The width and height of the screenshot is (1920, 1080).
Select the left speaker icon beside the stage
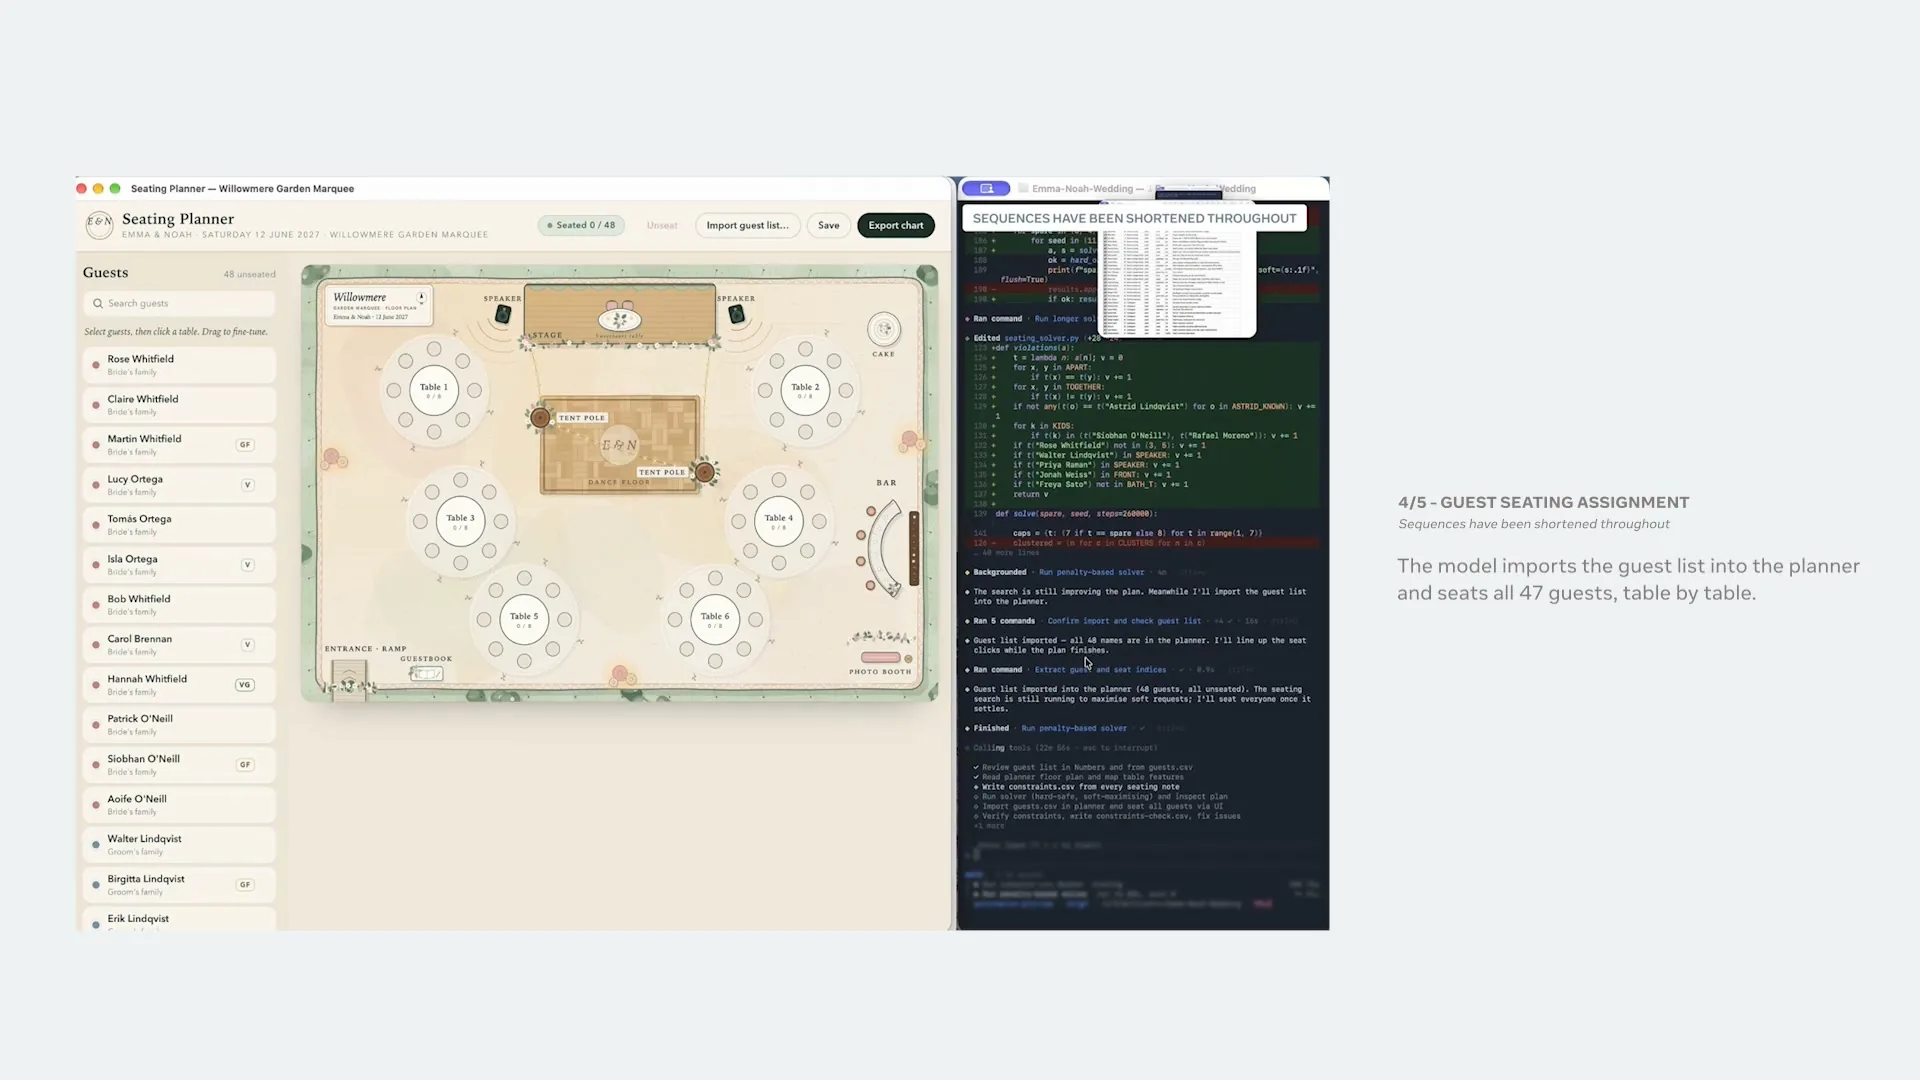(503, 314)
